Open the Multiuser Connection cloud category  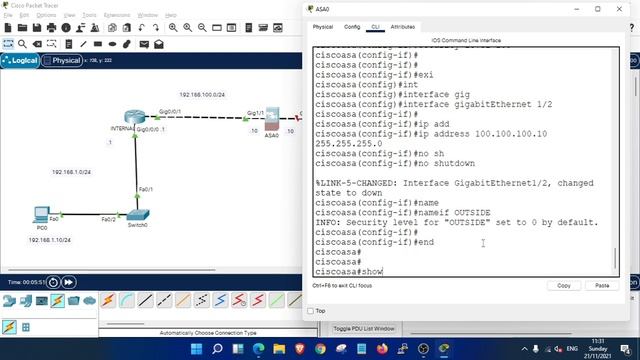coord(89,301)
